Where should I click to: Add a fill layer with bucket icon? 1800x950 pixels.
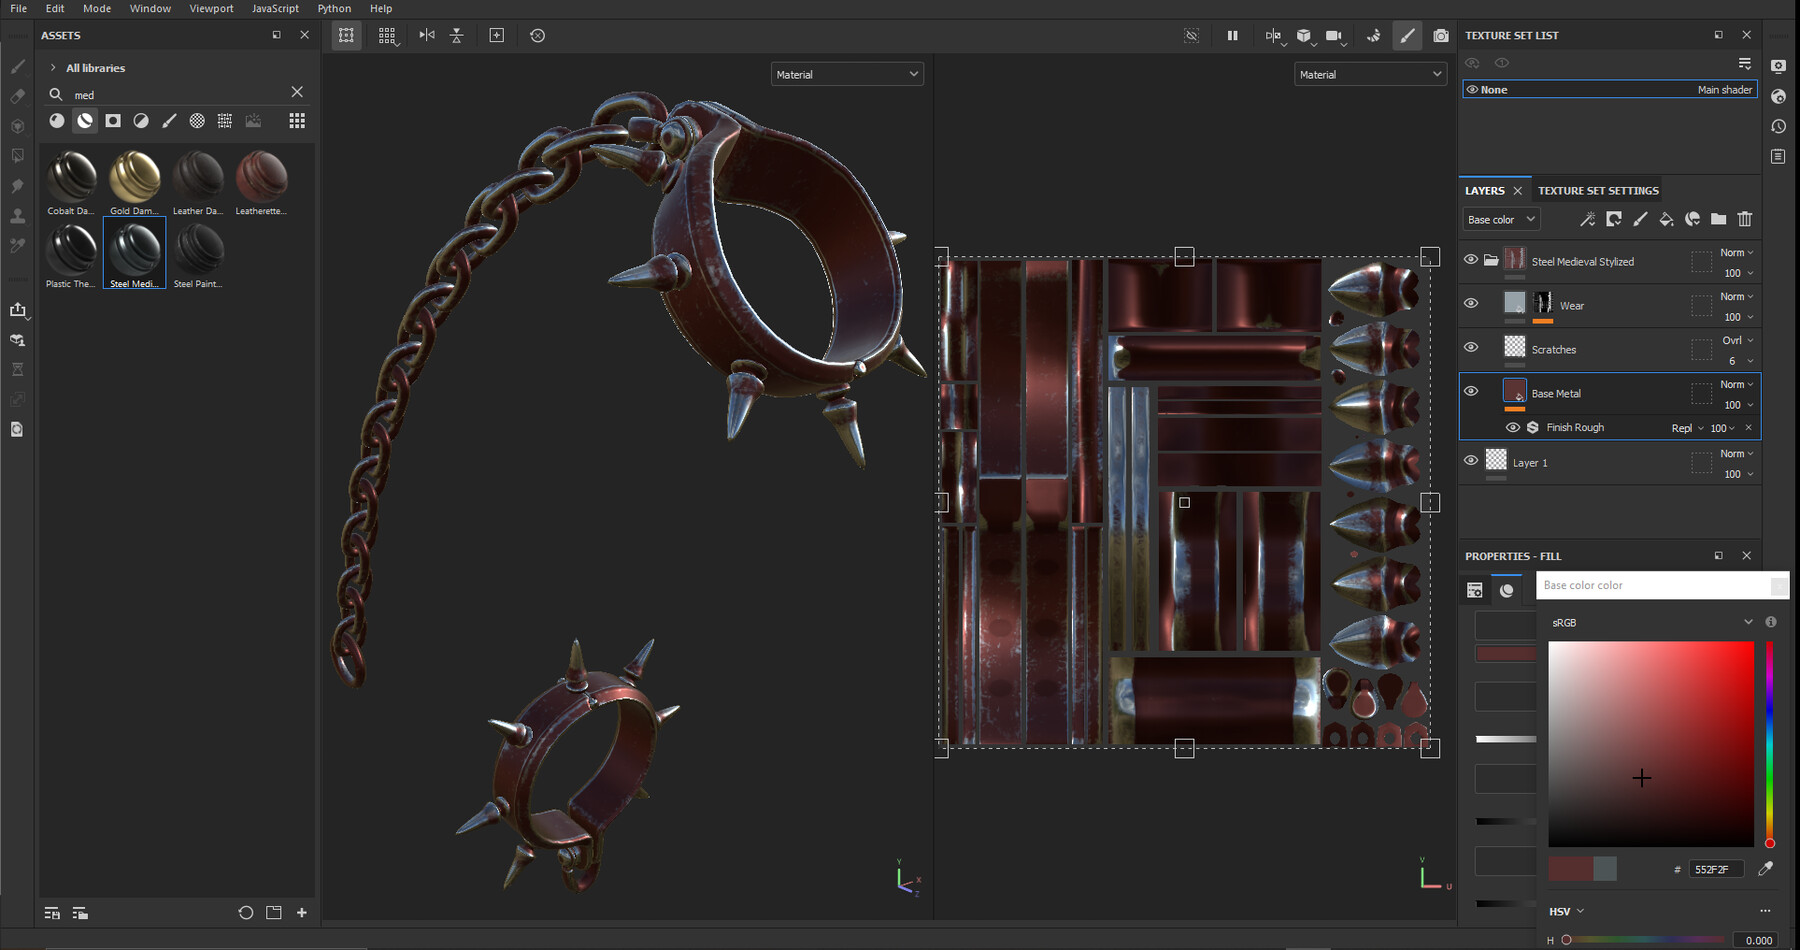[x=1666, y=219]
